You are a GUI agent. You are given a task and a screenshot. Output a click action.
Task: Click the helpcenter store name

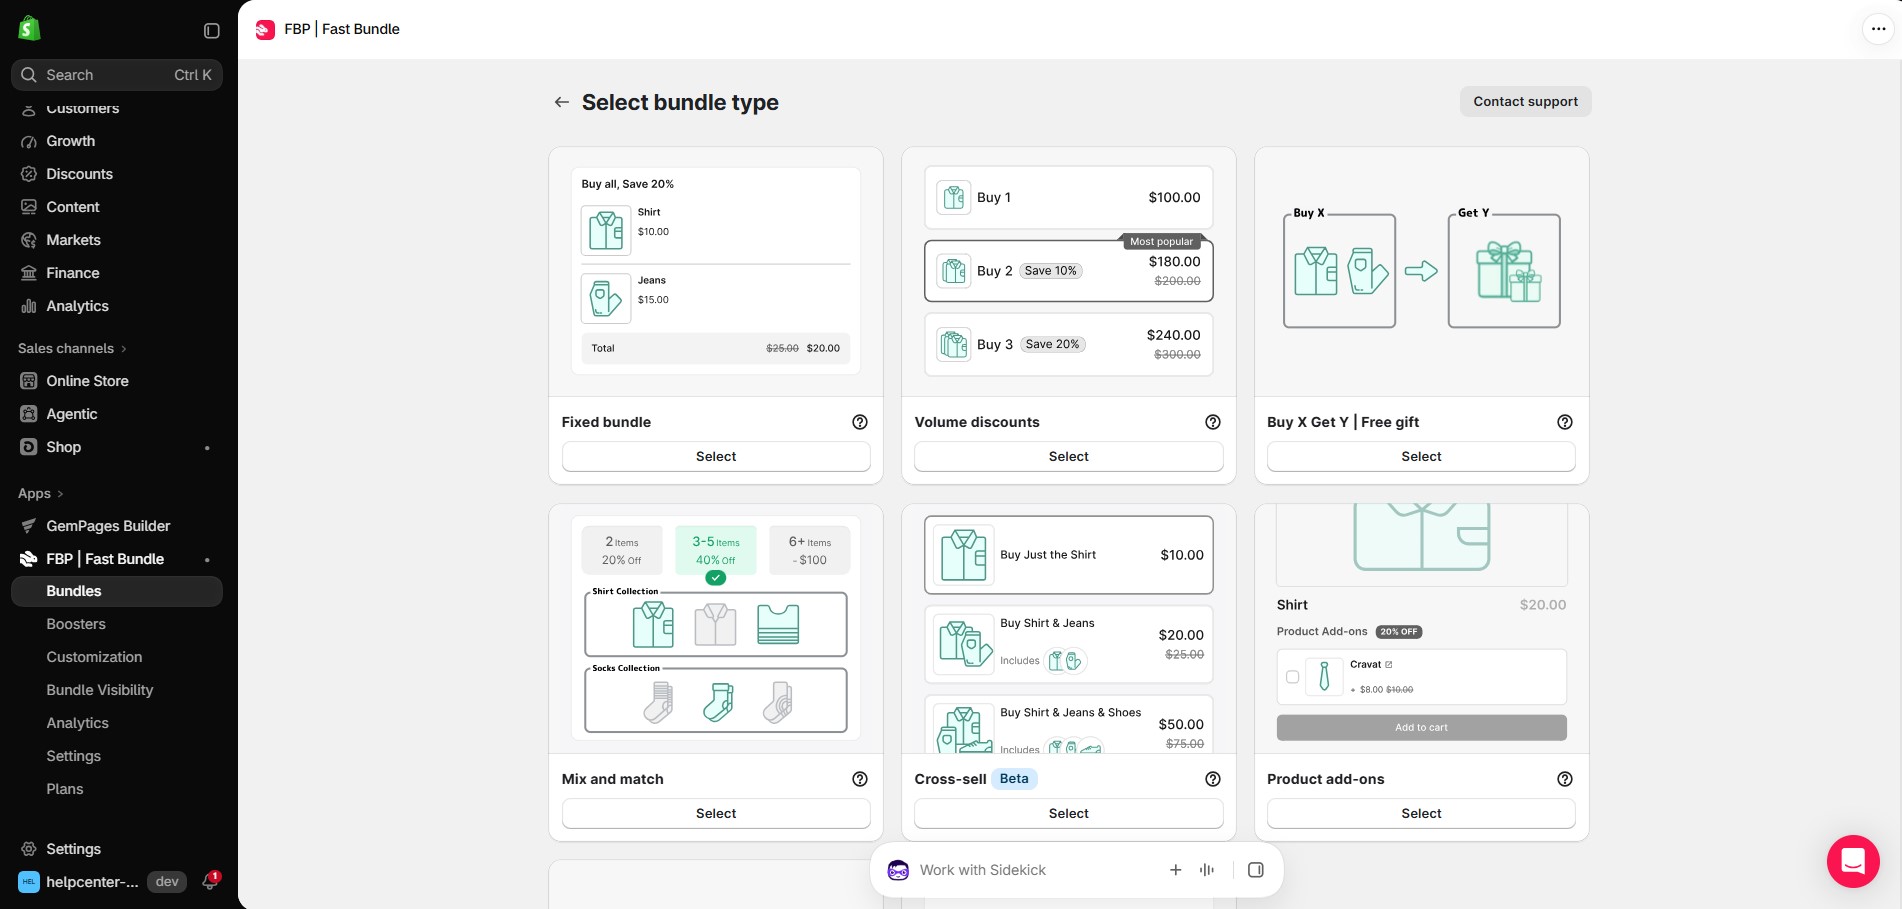click(92, 881)
